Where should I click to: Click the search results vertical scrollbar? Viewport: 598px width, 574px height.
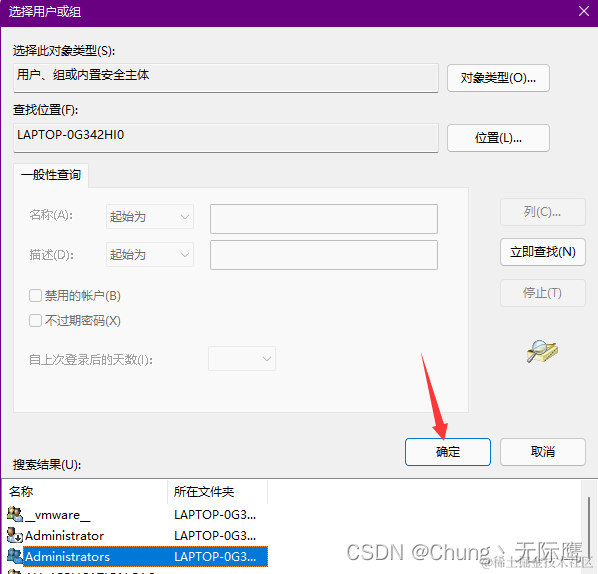[x=589, y=526]
